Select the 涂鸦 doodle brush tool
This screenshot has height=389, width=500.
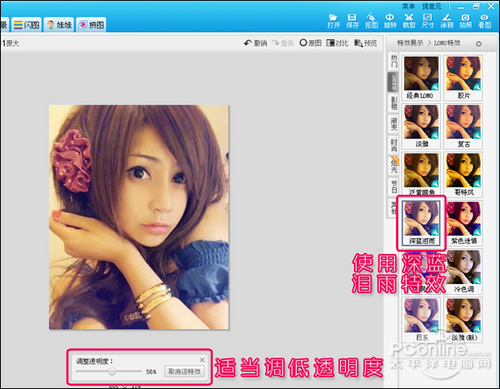coord(447,21)
